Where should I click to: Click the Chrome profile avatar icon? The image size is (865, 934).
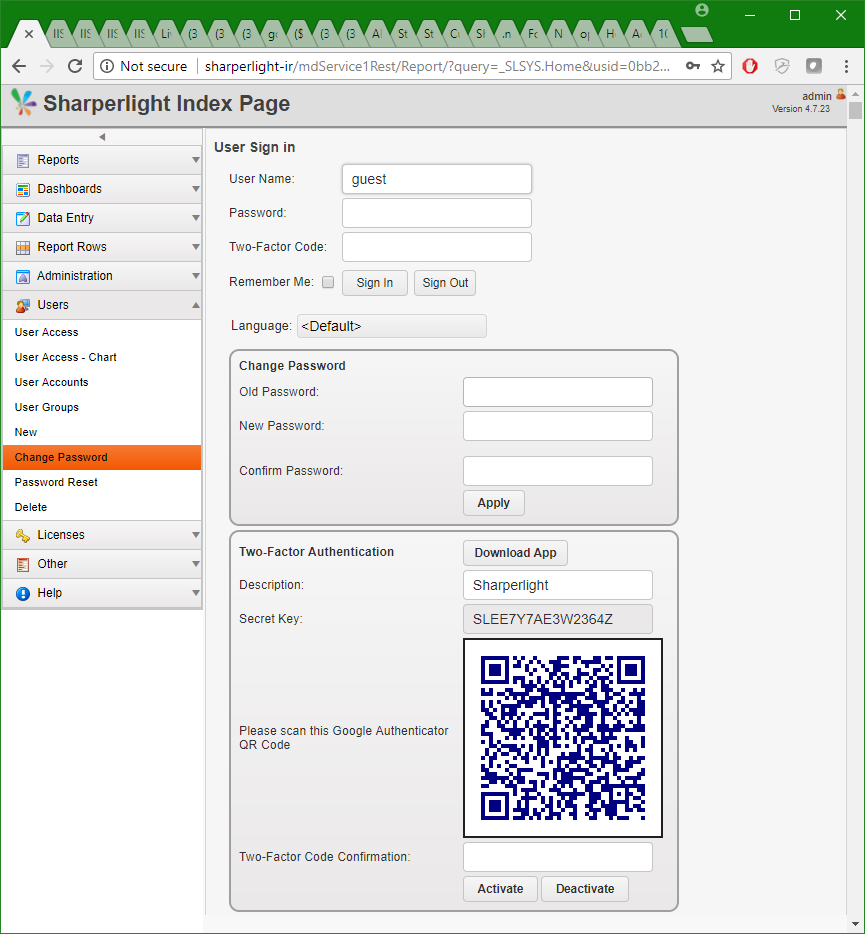[702, 10]
